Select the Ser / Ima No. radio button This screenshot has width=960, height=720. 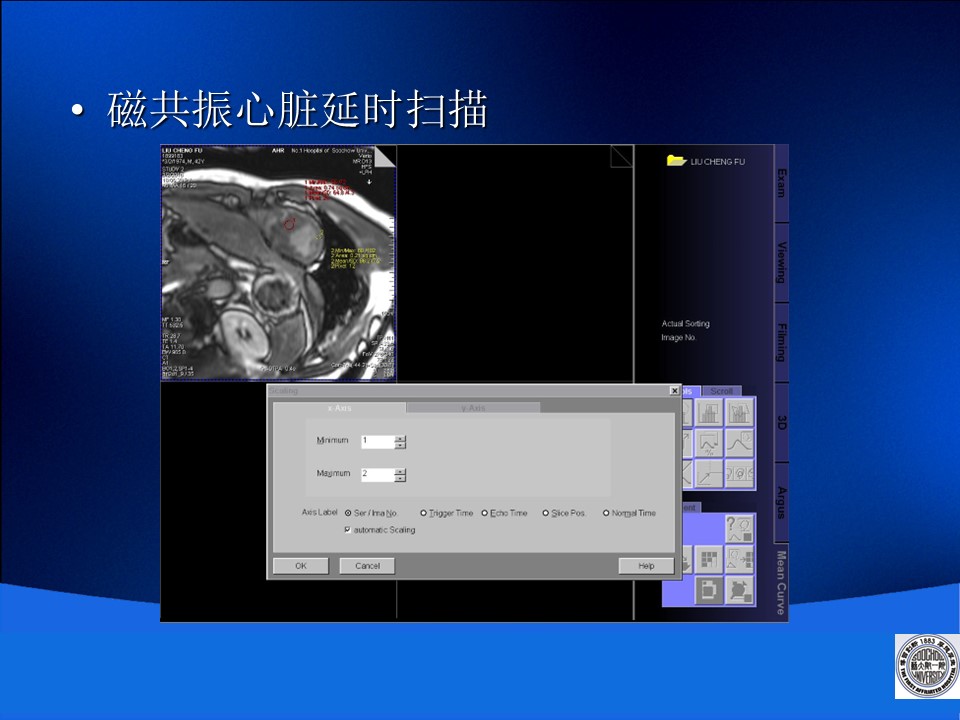[x=348, y=513]
